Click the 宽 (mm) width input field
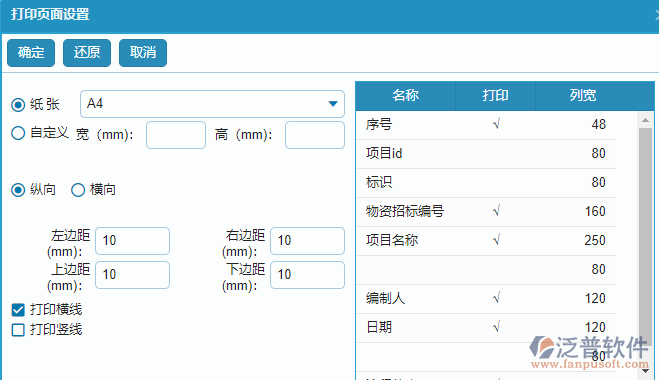This screenshot has width=659, height=380. [176, 135]
